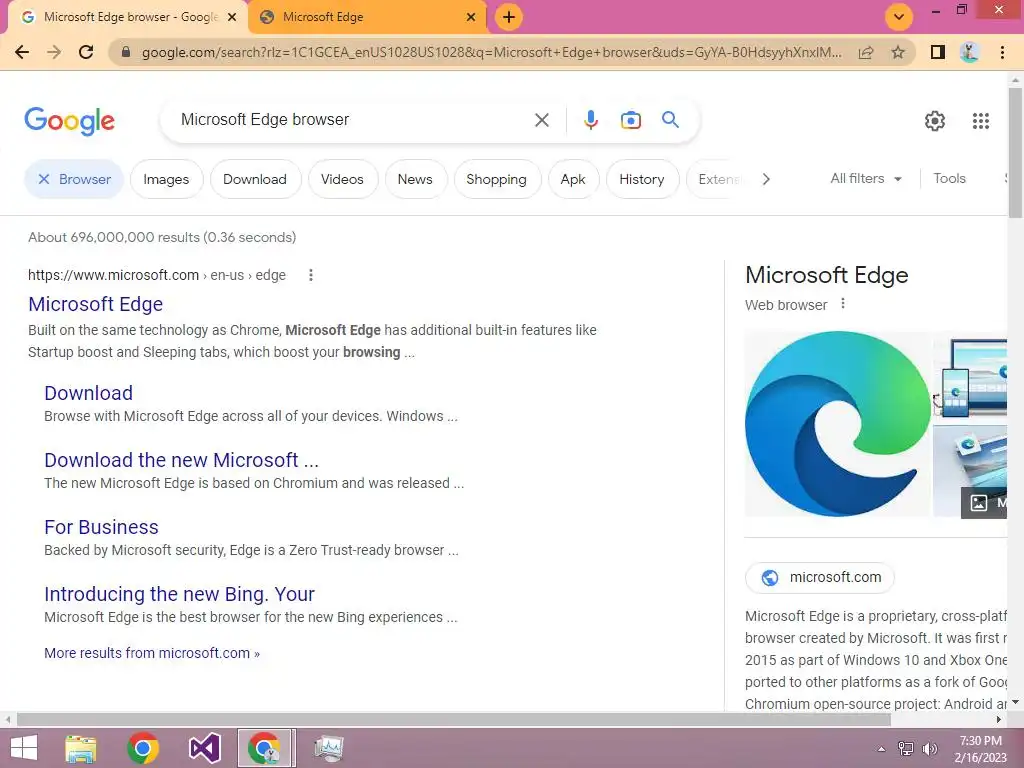Click More results from microsoft.com
The width and height of the screenshot is (1024, 768).
pos(152,653)
